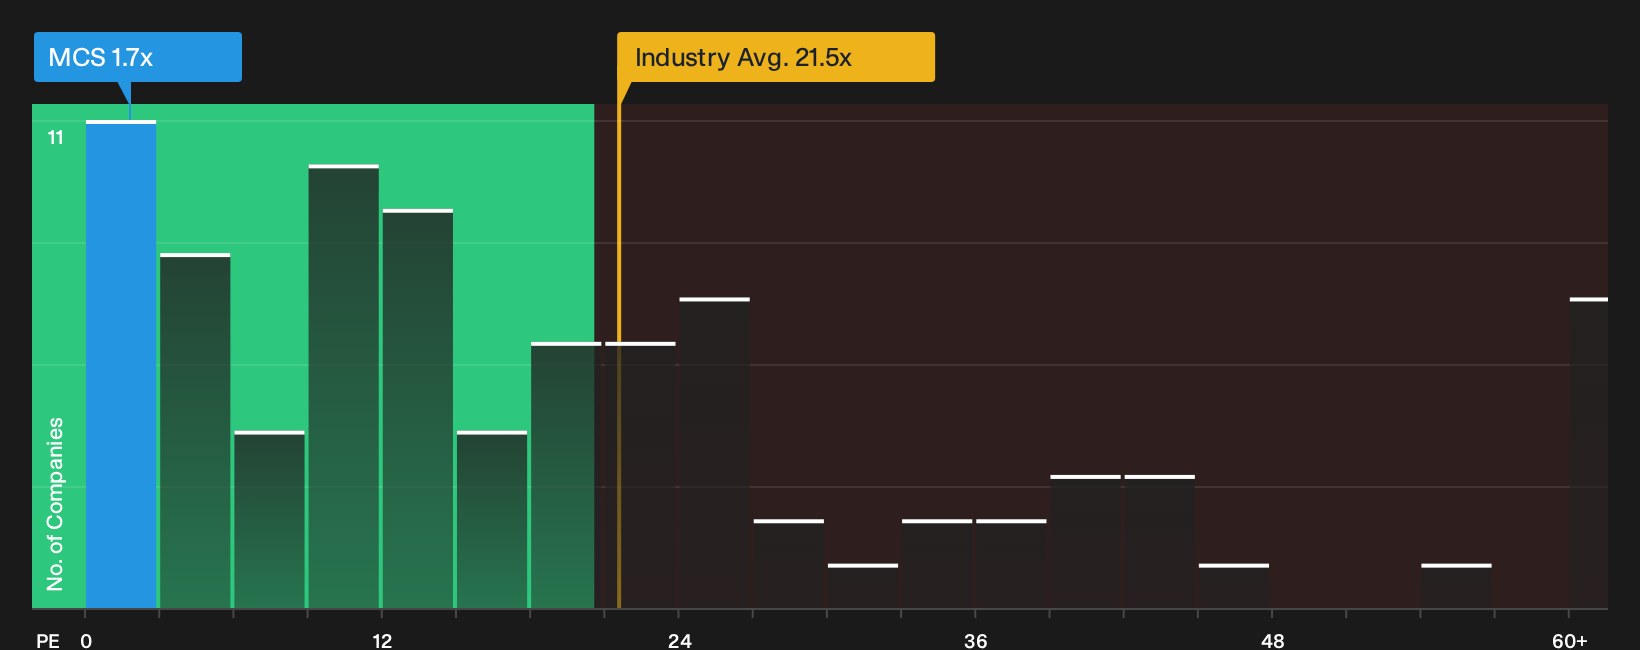This screenshot has width=1640, height=650.
Task: Click the bar for PE 45 to 48
Action: point(1234,586)
